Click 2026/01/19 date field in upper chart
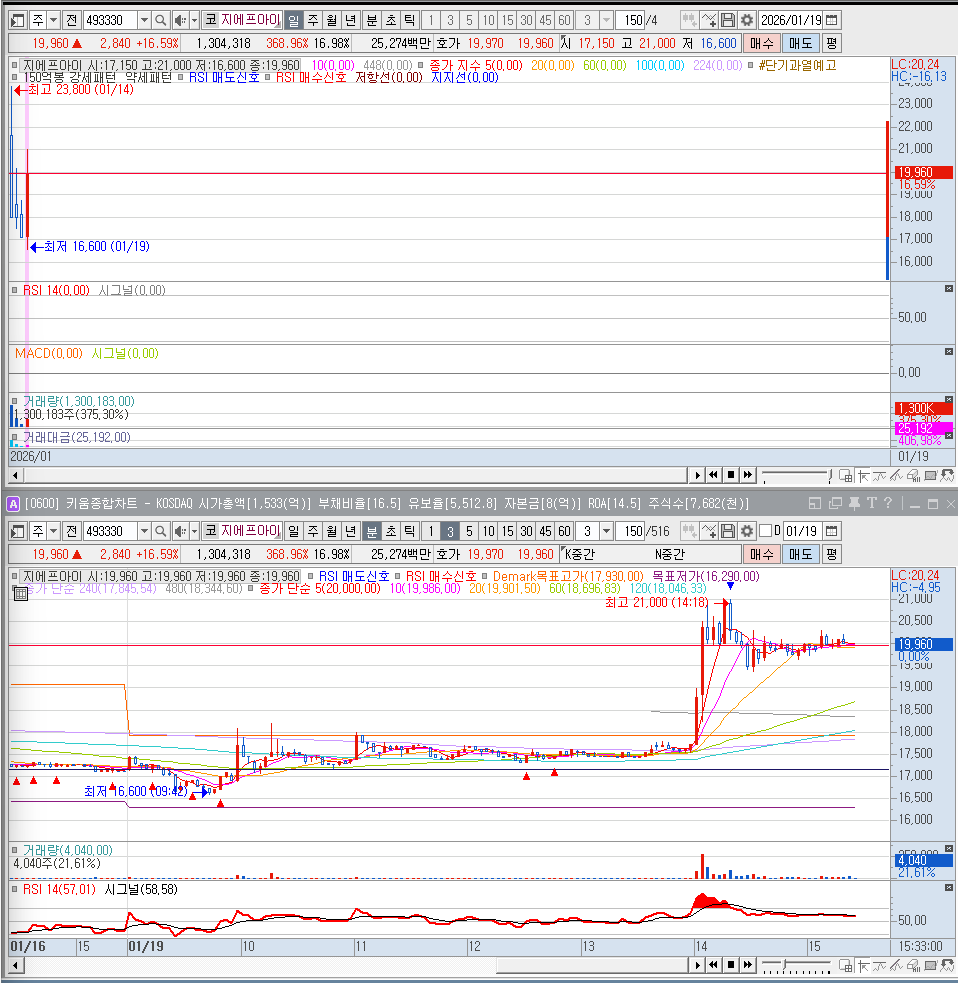This screenshot has height=983, width=958. [791, 20]
